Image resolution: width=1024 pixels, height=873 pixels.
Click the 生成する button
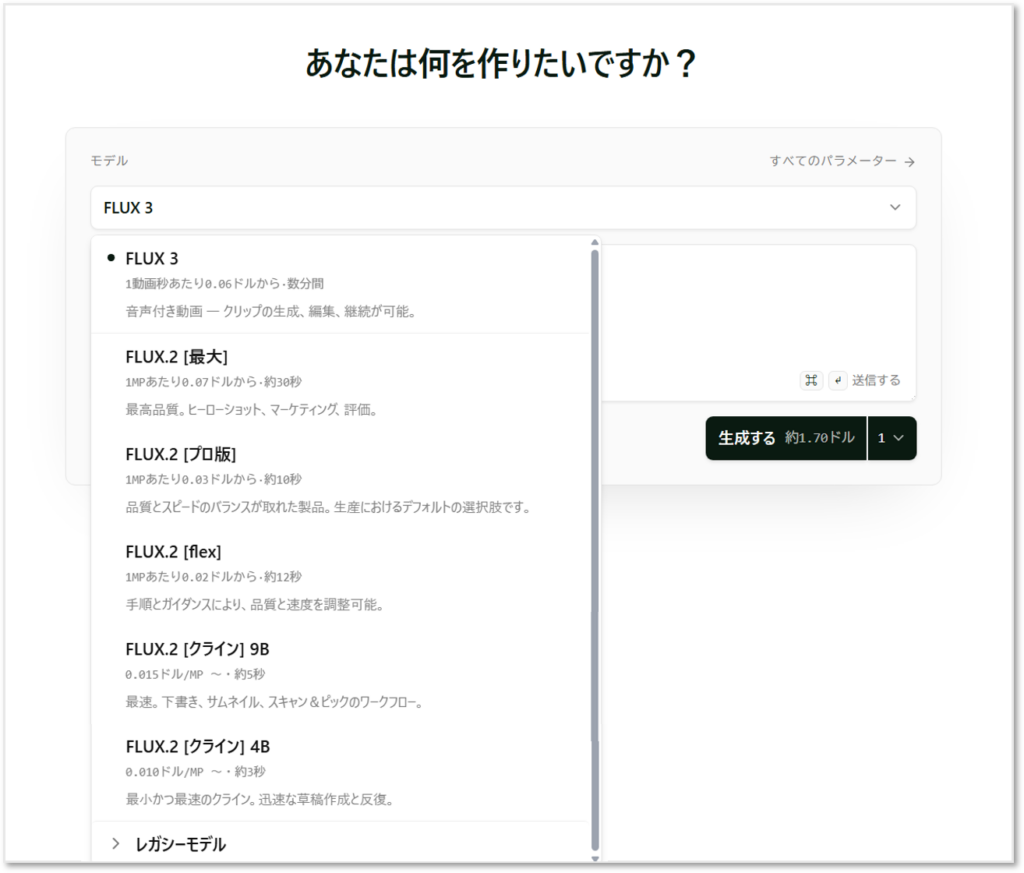tap(786, 438)
